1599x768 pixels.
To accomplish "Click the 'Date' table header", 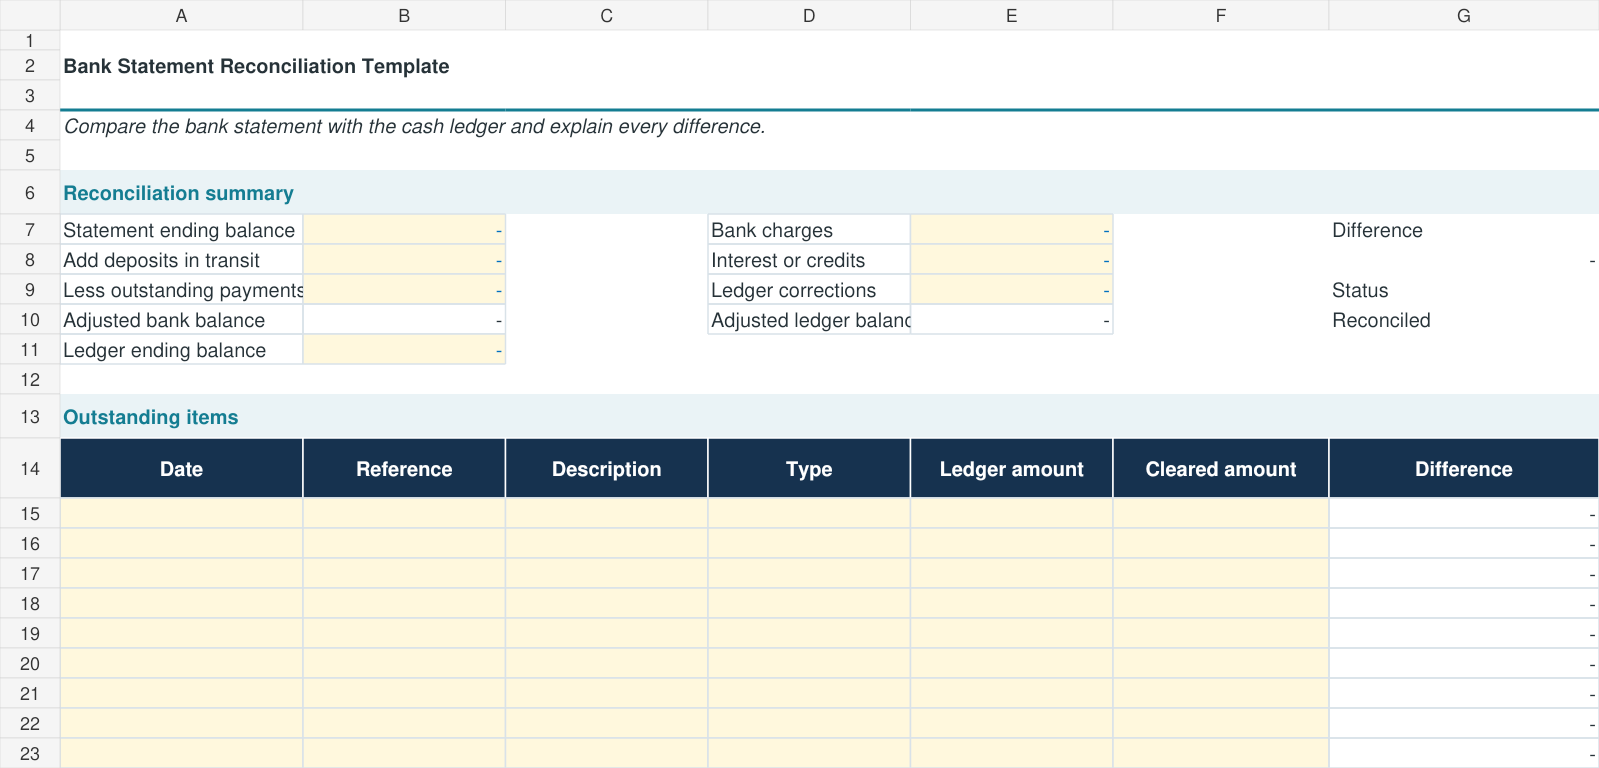I will (181, 468).
